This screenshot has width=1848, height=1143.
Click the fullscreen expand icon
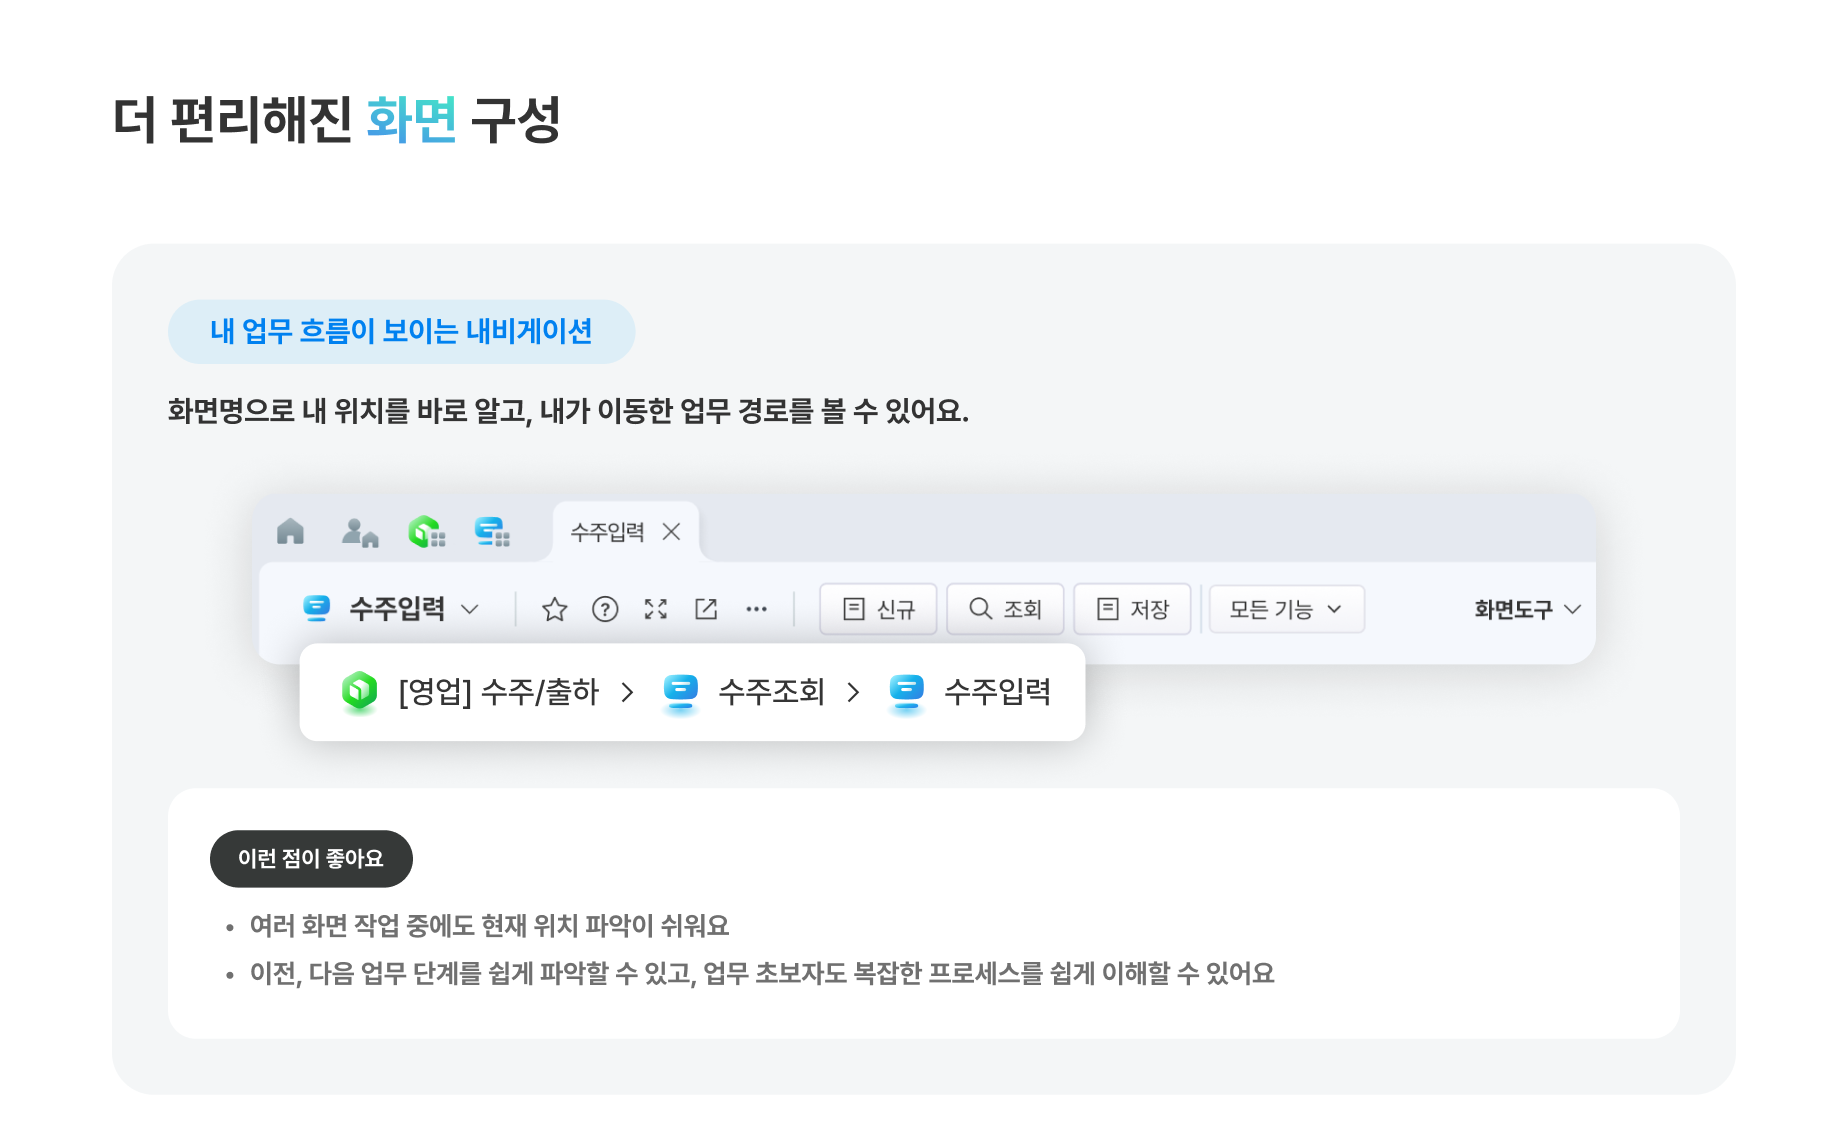point(656,609)
